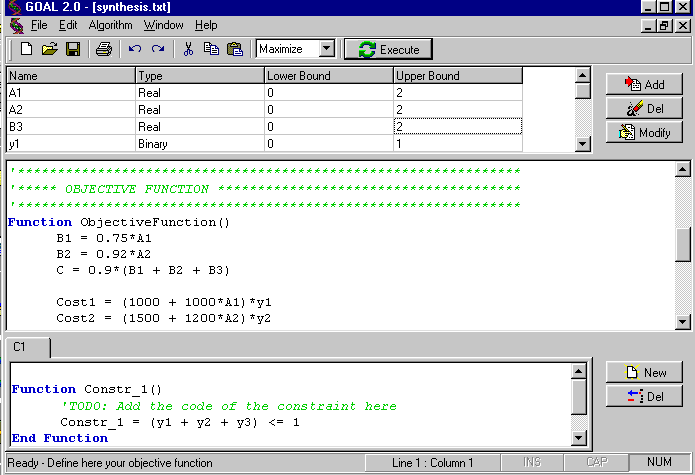Place cursor on the Function Constr_1() line
Screen dimensions: 695x475
(87, 389)
